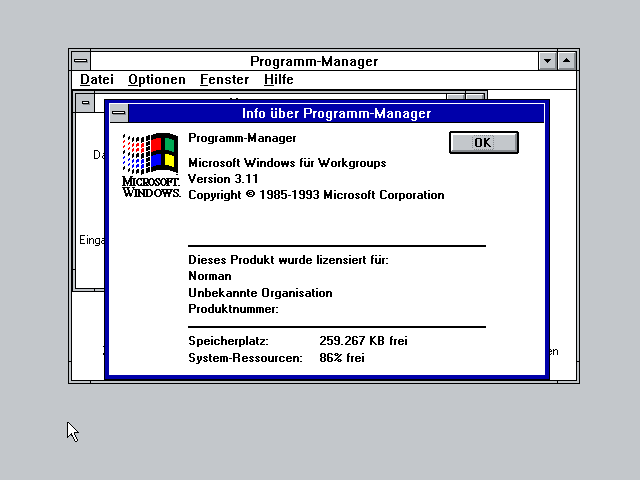The height and width of the screenshot is (480, 640).
Task: Click the '86% frei' system resources value
Action: pos(342,358)
